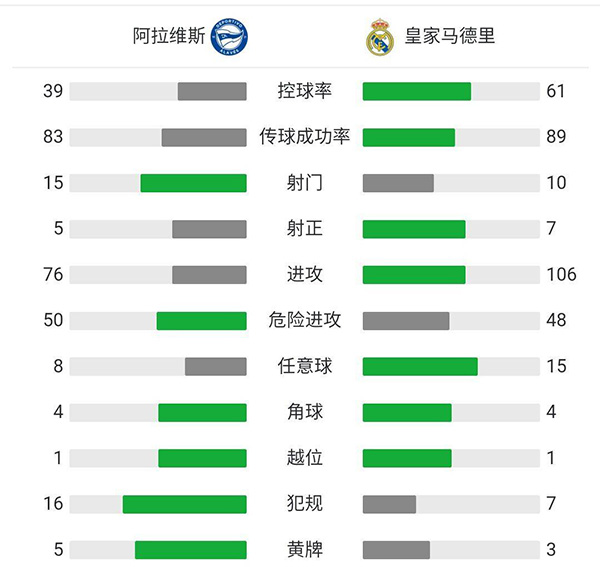The height and width of the screenshot is (567, 600).
Task: Select the 危险进攻 stat label
Action: [305, 320]
